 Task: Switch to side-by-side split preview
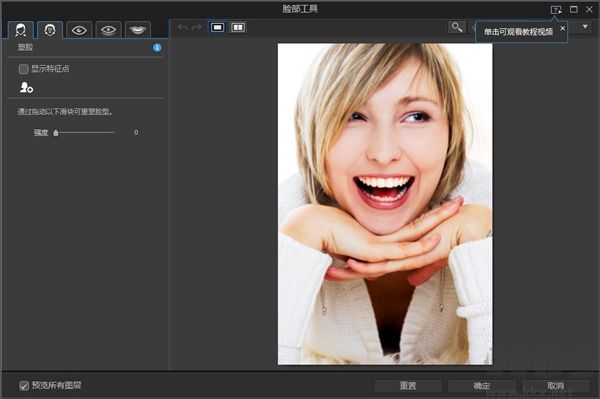coord(238,27)
